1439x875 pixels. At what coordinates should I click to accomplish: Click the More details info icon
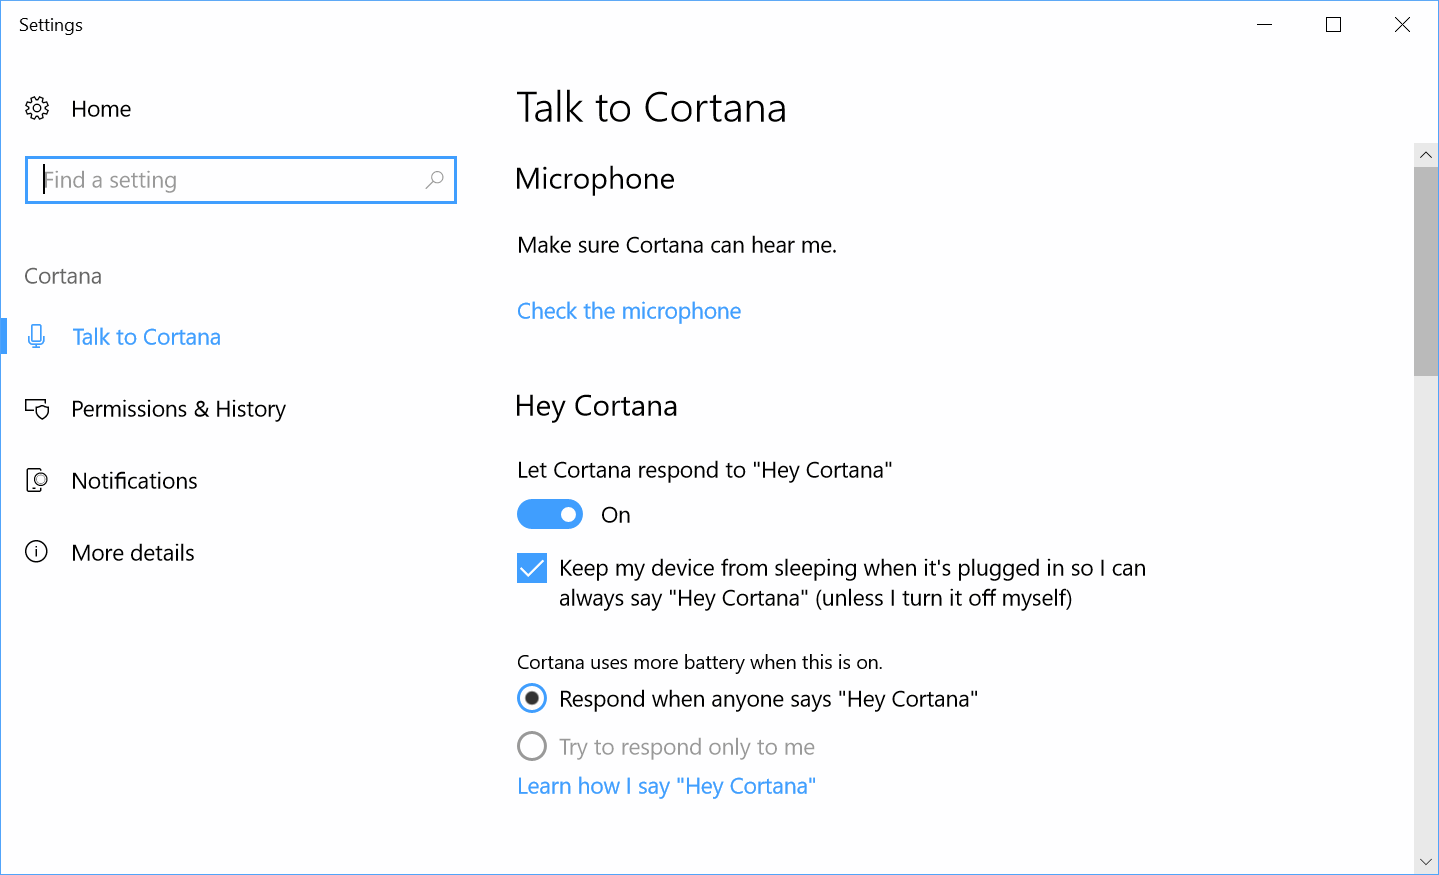37,552
